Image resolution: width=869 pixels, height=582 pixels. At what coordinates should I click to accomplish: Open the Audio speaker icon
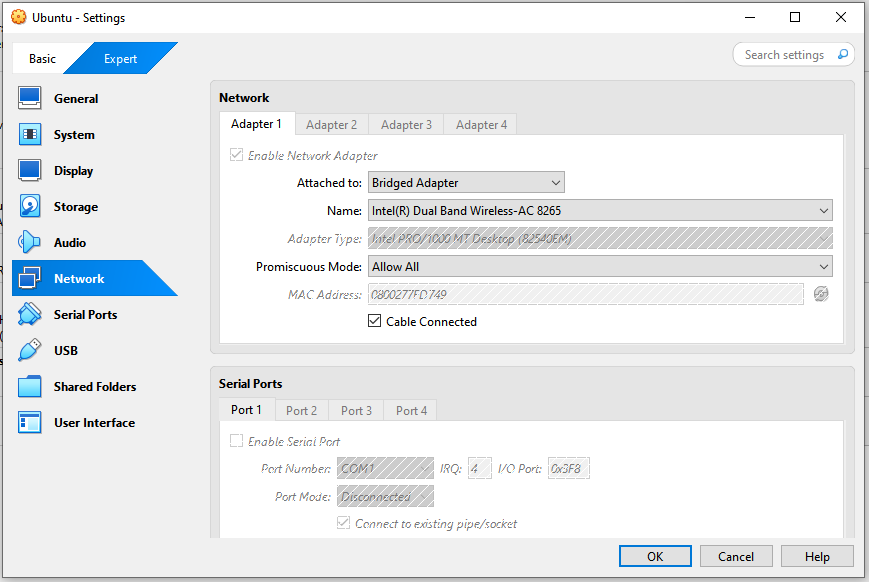point(30,242)
